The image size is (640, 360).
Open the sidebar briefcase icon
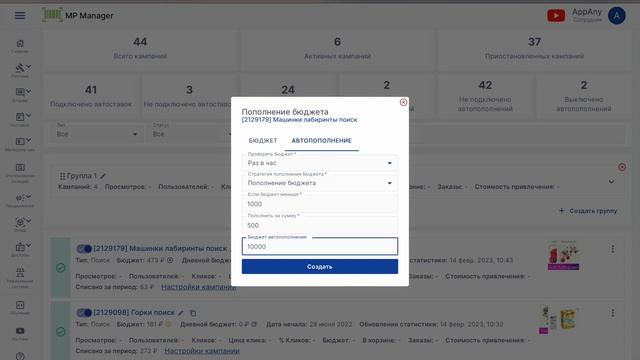tap(20, 247)
